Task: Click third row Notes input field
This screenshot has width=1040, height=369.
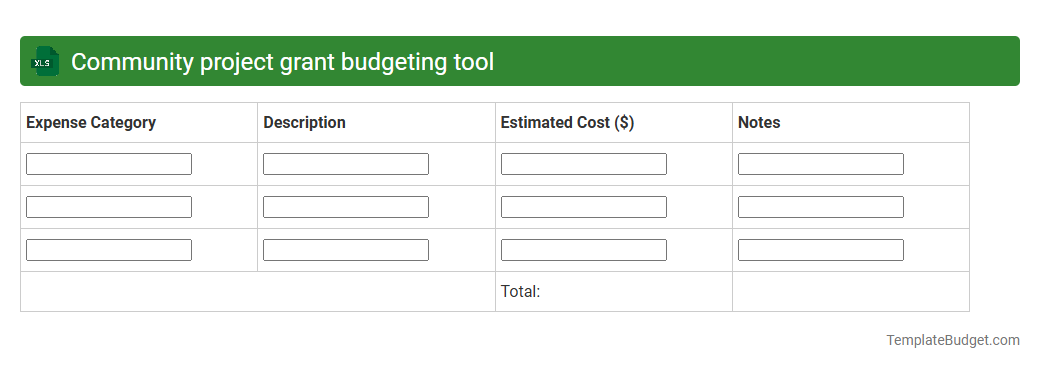Action: pyautogui.click(x=820, y=250)
